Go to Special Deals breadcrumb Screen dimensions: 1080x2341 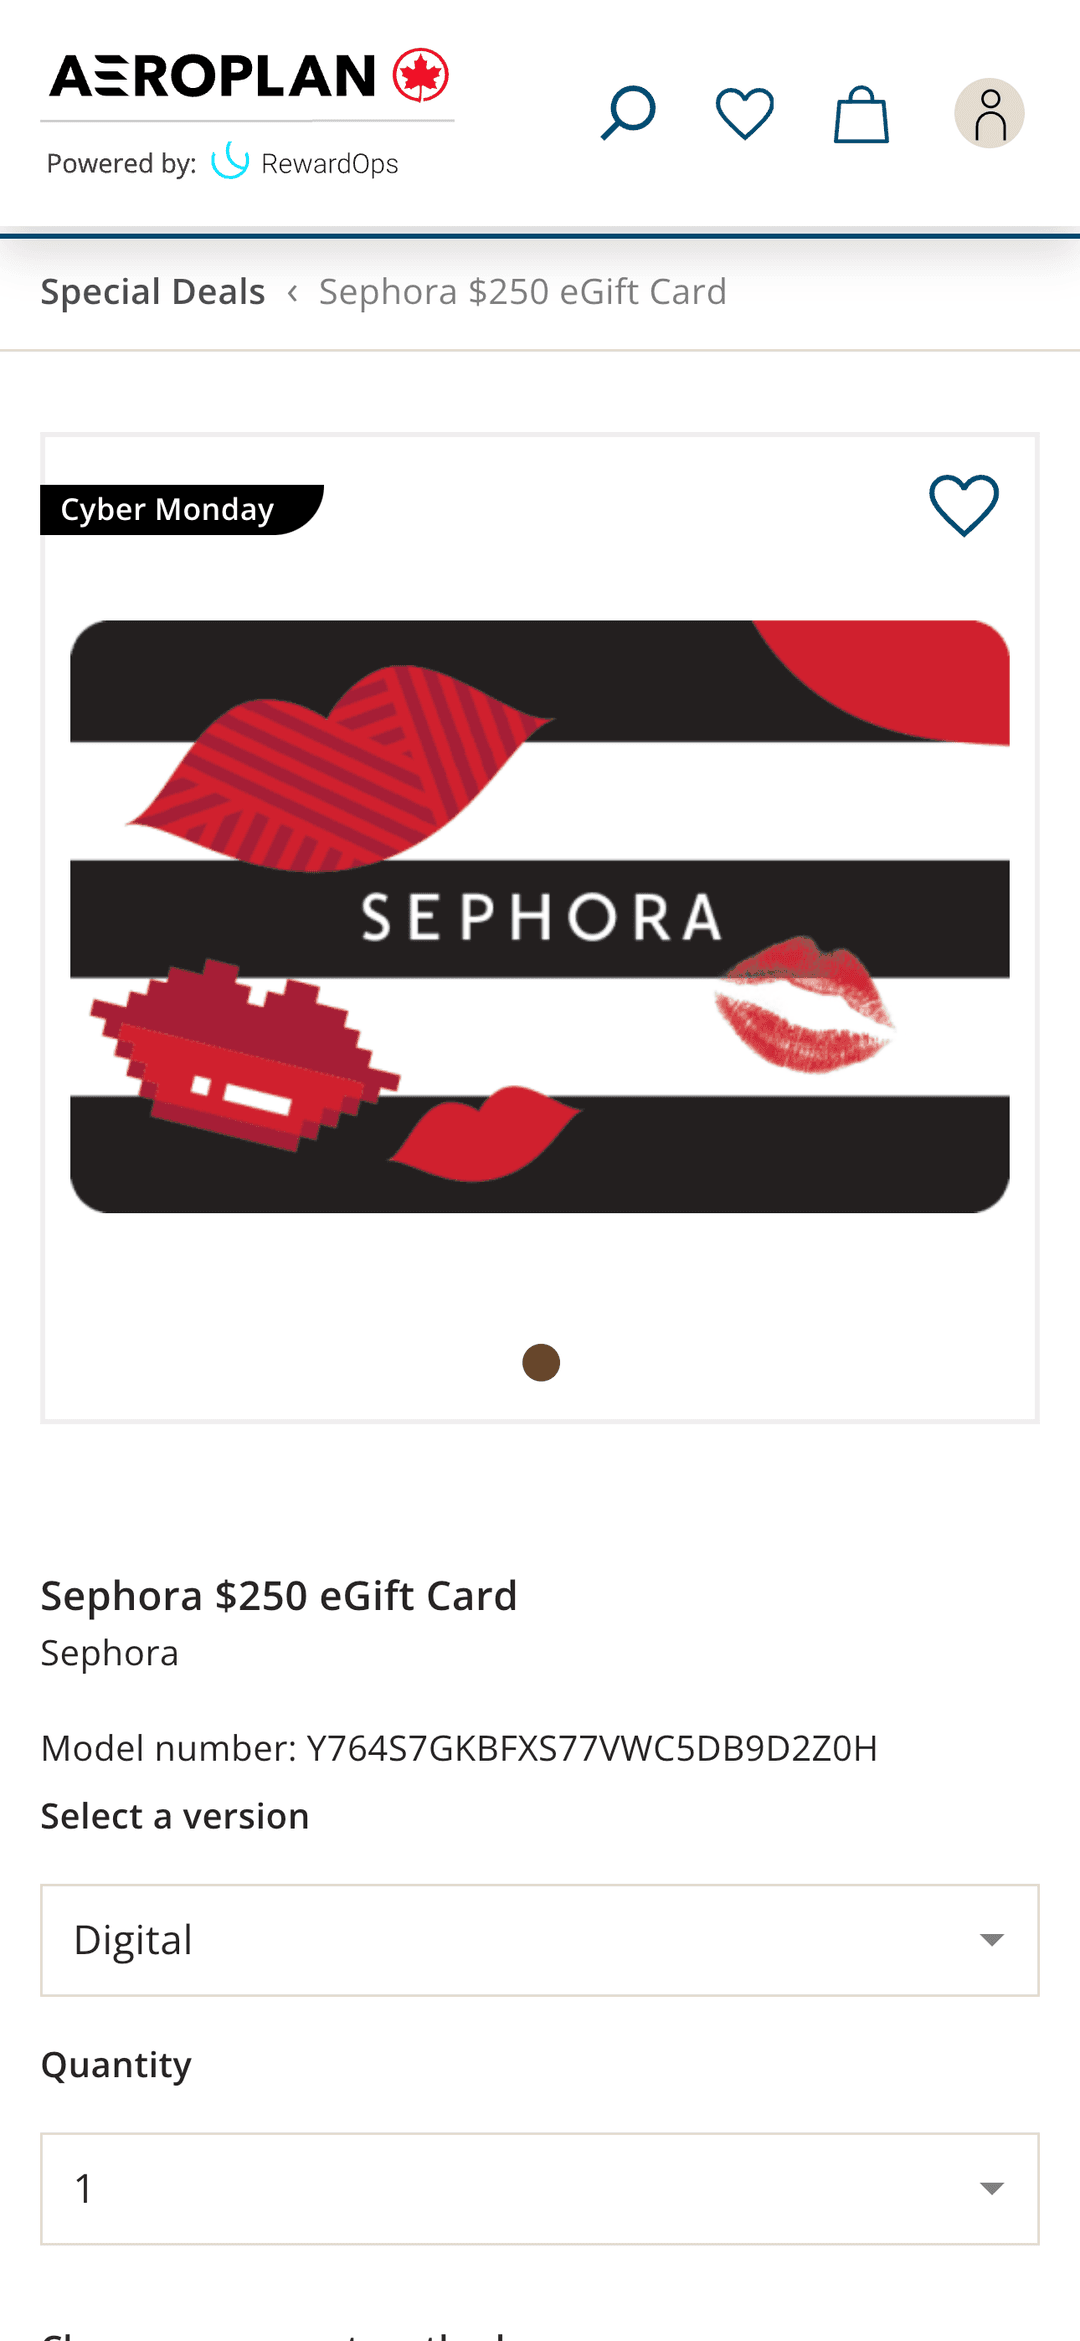(153, 292)
